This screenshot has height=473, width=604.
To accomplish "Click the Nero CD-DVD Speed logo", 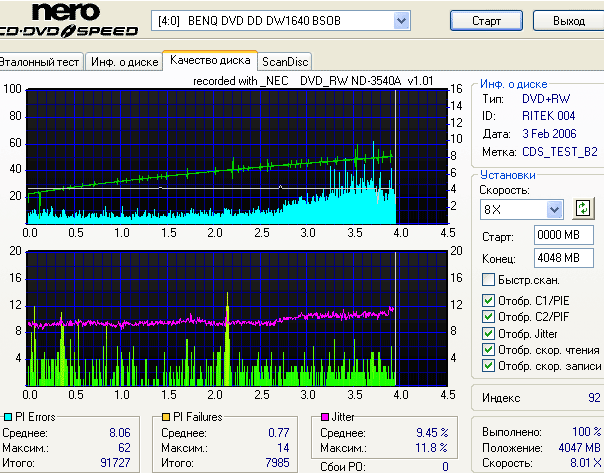I will click(x=67, y=20).
